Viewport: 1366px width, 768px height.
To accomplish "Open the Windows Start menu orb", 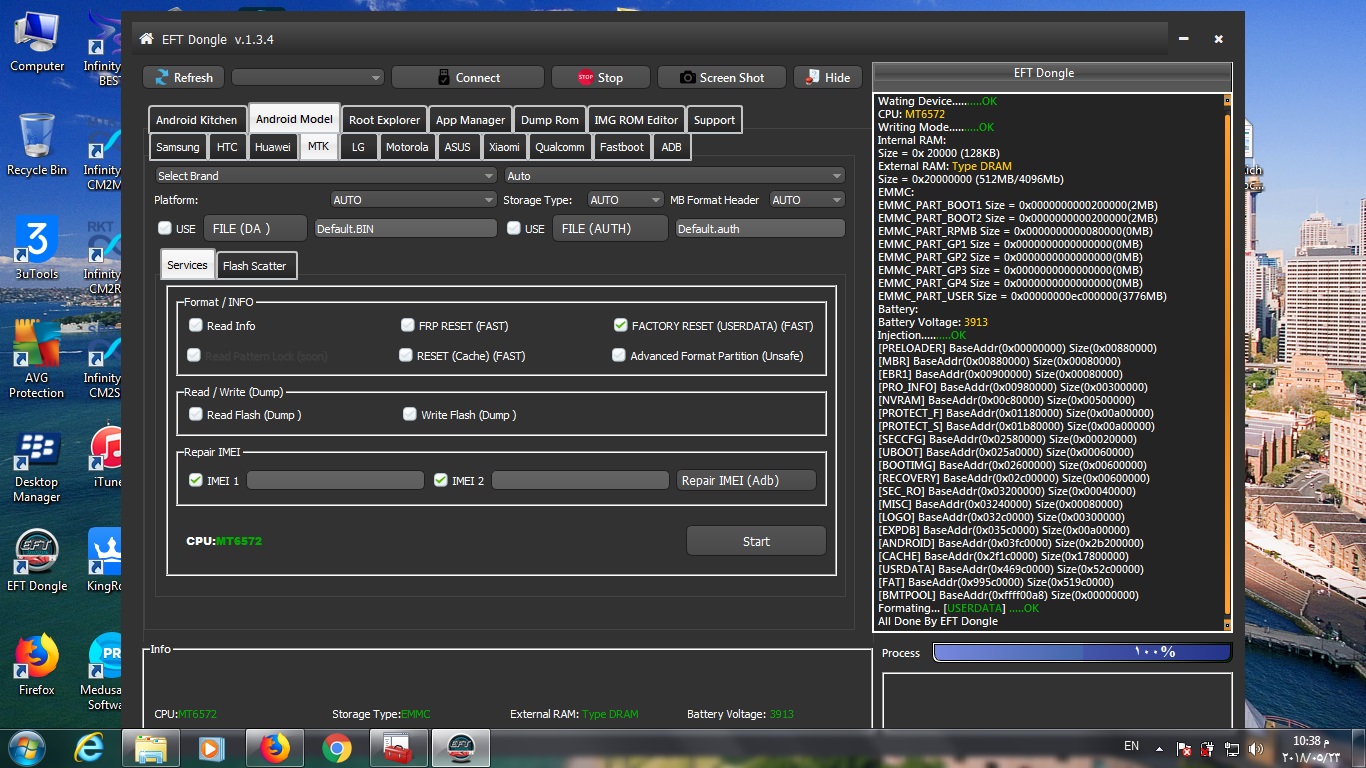I will point(26,748).
